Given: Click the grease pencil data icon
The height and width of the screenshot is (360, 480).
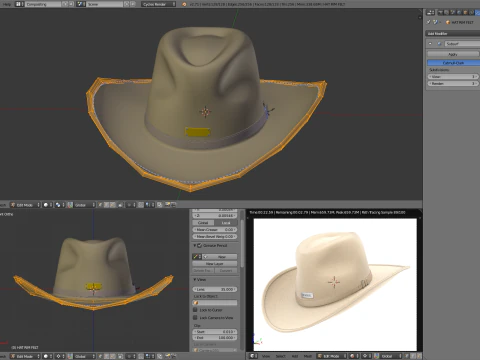Looking at the screenshot, I should 197,257.
